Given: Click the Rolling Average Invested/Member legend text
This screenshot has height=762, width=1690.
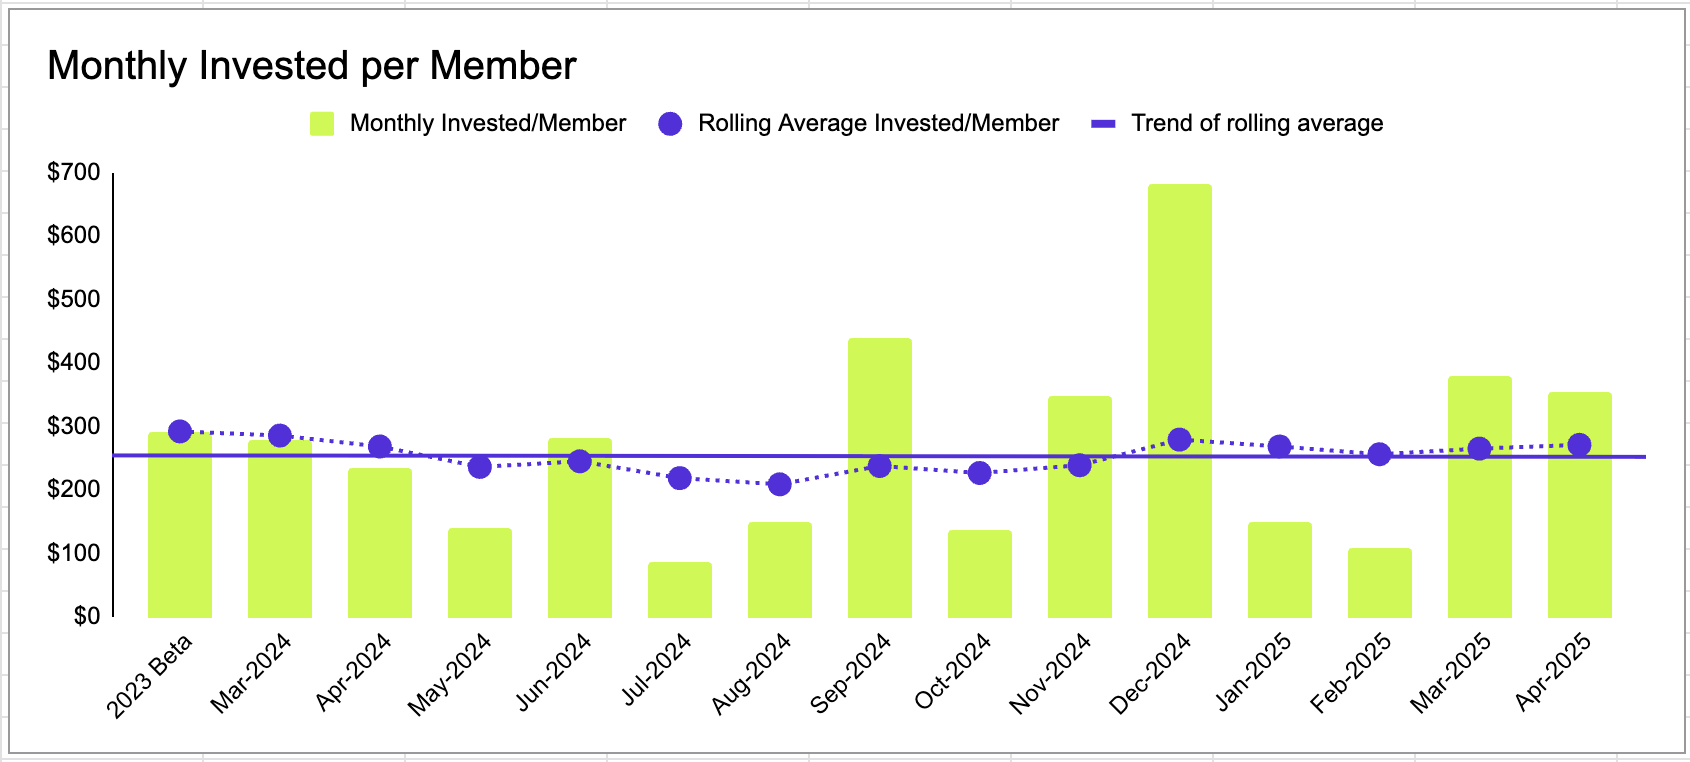Looking at the screenshot, I should tap(878, 124).
